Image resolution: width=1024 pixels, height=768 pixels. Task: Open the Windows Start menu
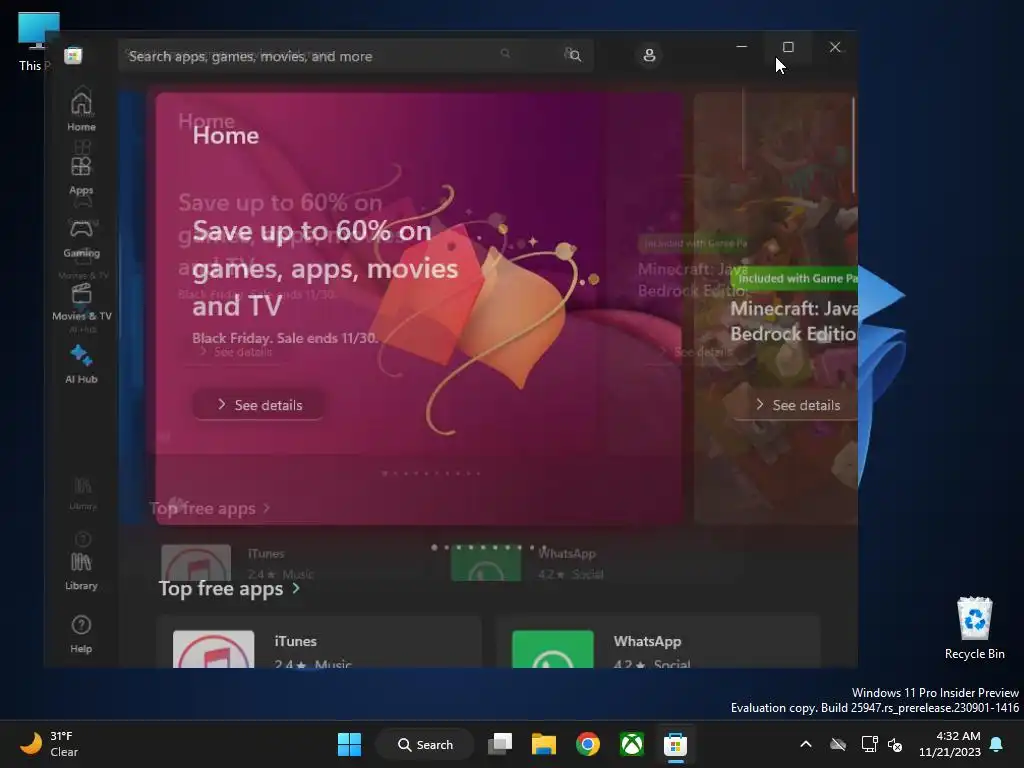click(x=349, y=744)
